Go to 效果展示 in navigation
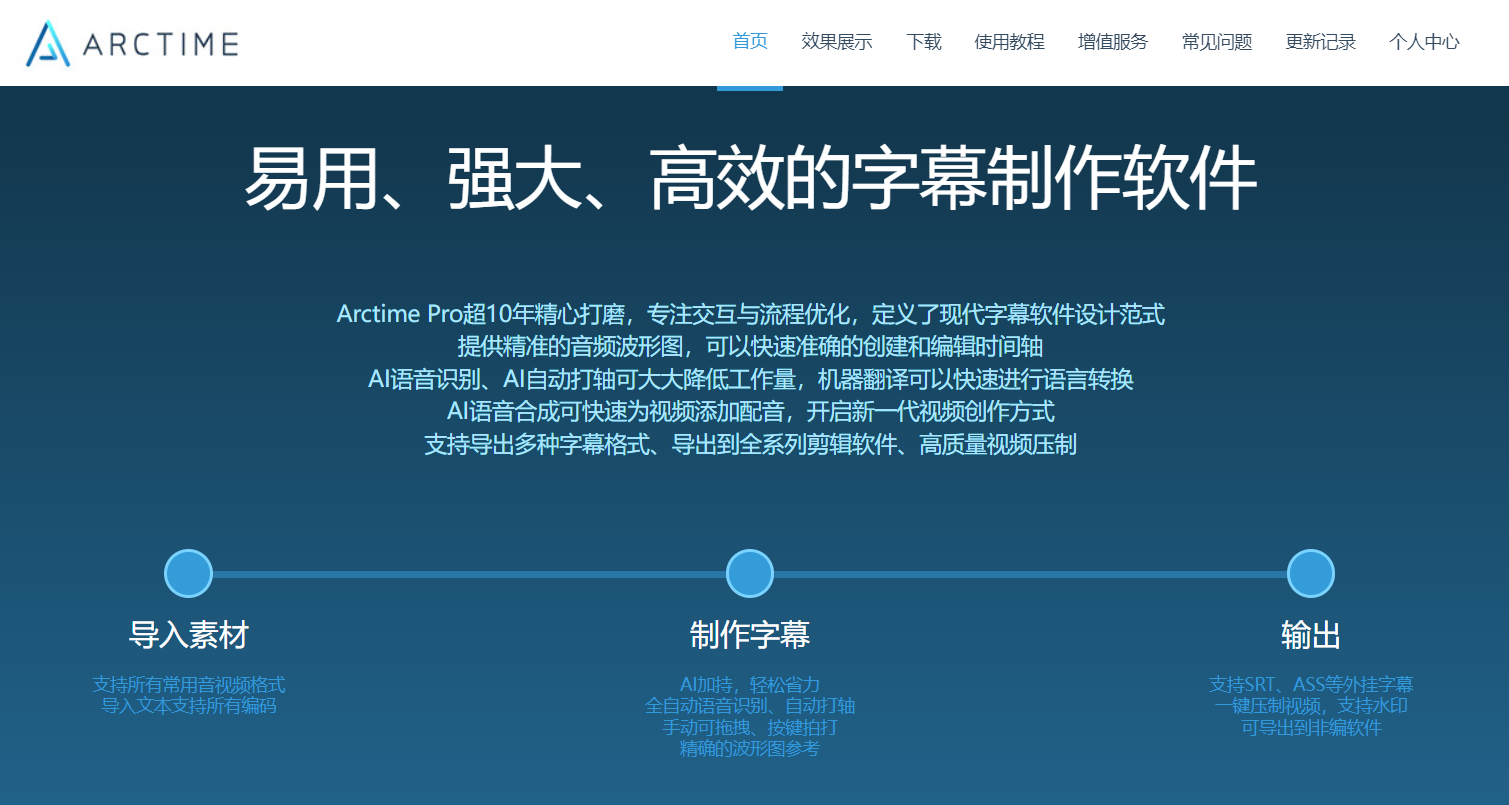1509x805 pixels. (837, 42)
